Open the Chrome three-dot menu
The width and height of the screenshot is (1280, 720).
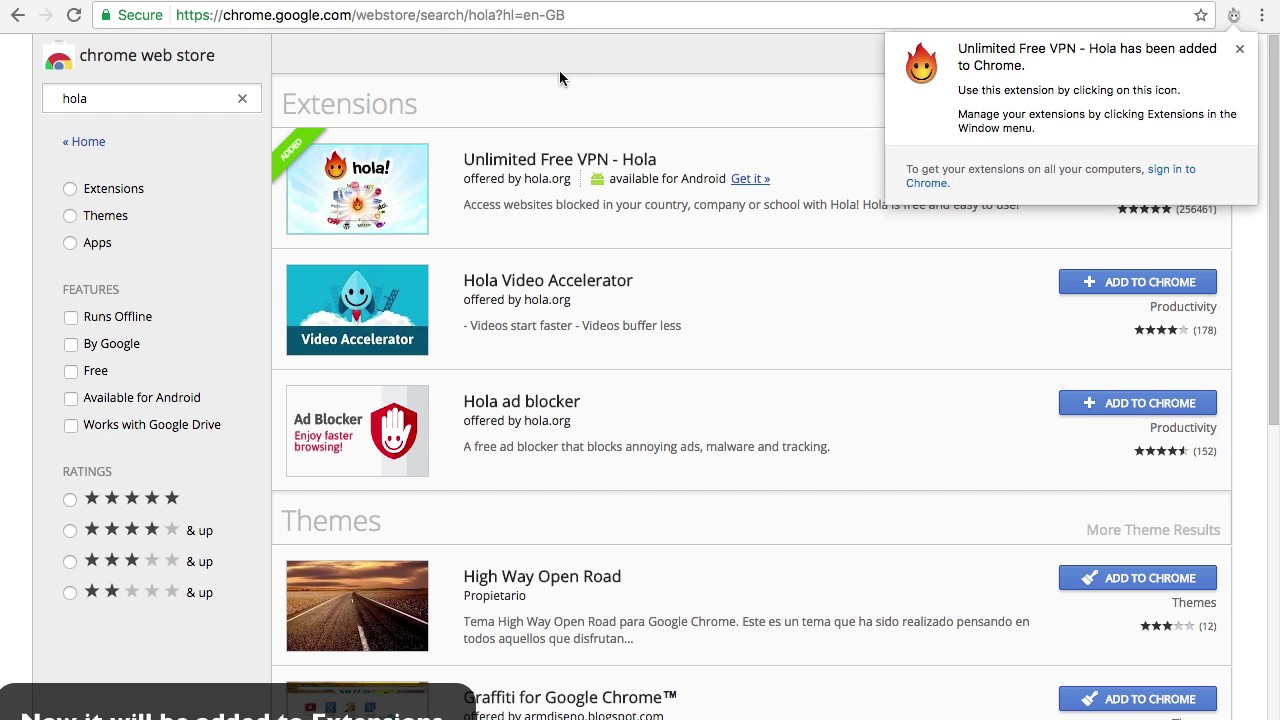pos(1262,15)
